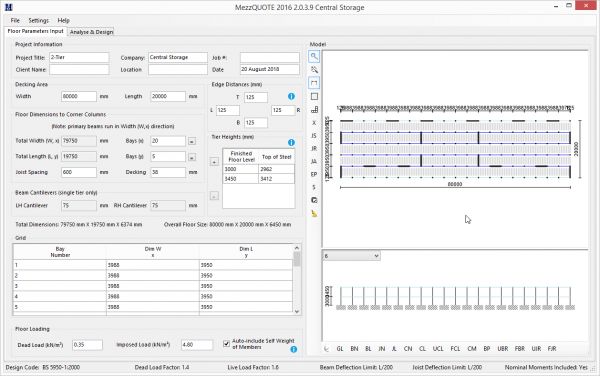Screen dimensions: 600x376
Task: Toggle the CN label display
Action: pos(408,349)
